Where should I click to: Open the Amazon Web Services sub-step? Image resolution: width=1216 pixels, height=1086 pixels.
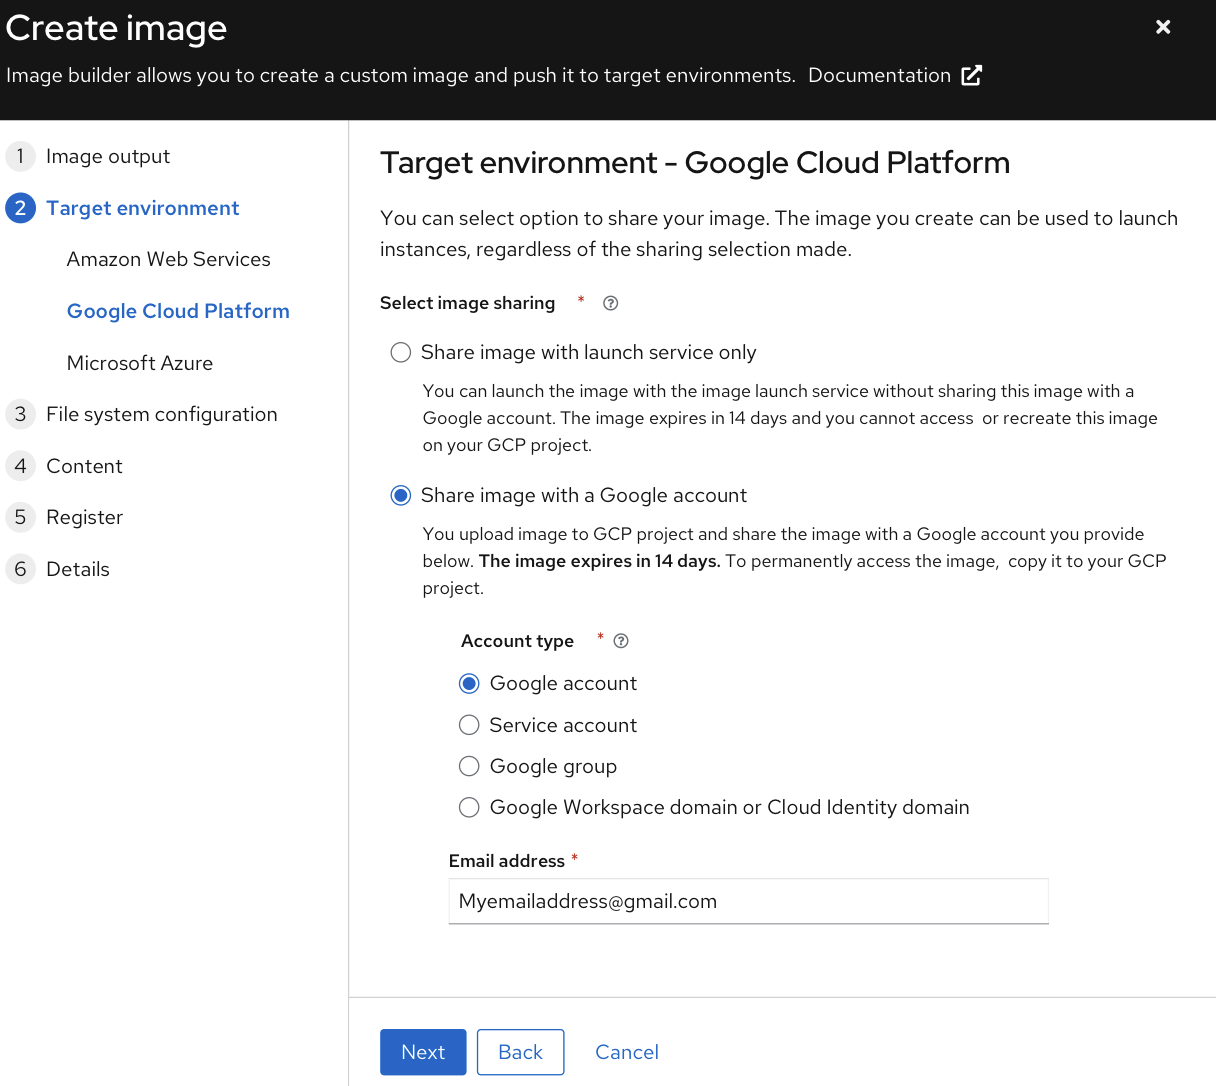[x=168, y=259]
